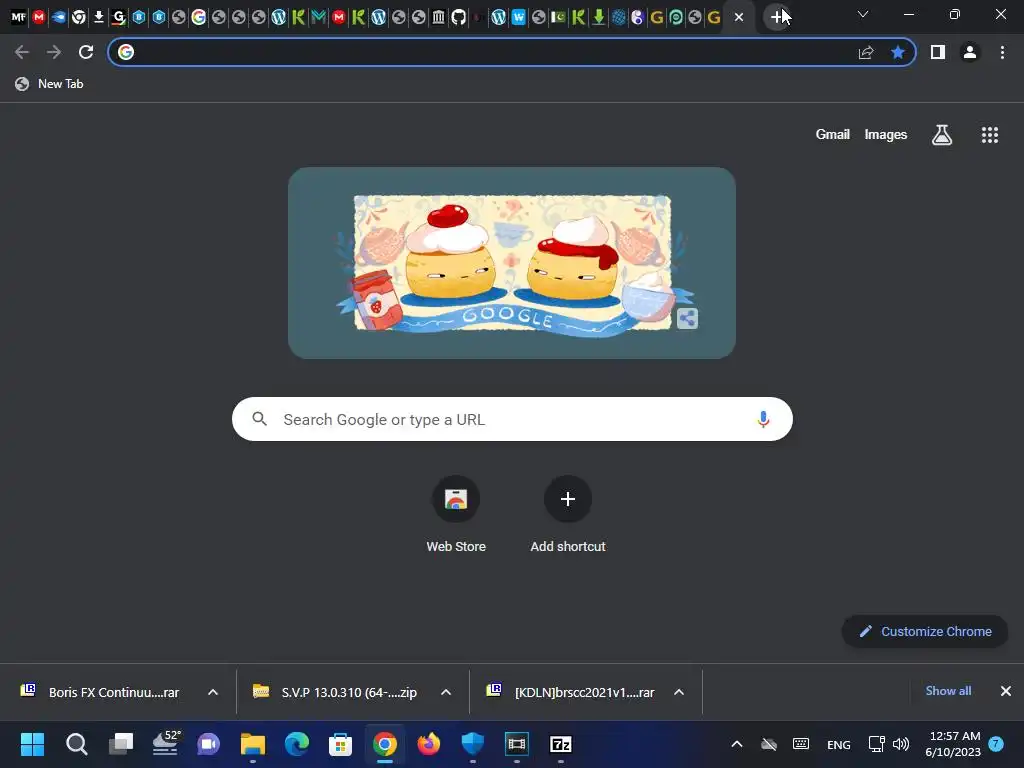The height and width of the screenshot is (768, 1024).
Task: Focus the Search Google or type a URL box
Action: click(x=512, y=419)
